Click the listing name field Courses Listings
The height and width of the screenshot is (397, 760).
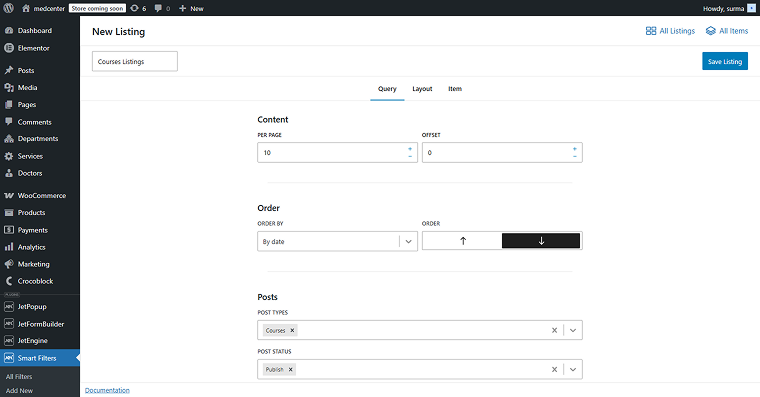[x=135, y=62]
